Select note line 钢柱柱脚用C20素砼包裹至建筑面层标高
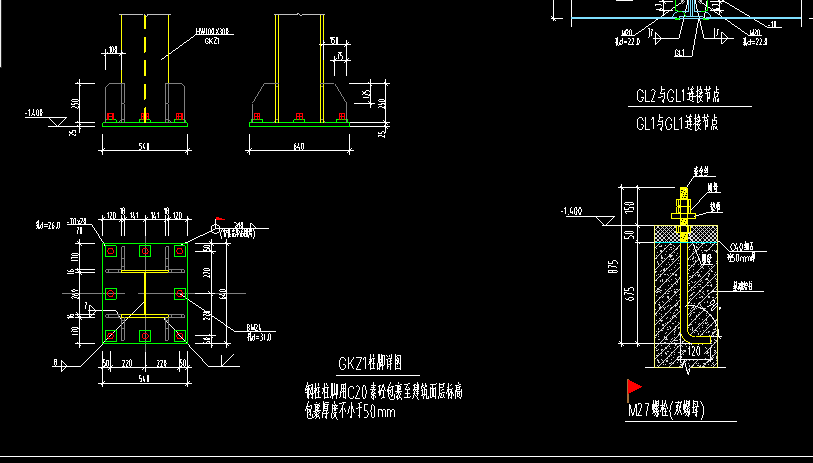This screenshot has height=463, width=813. pyautogui.click(x=383, y=391)
